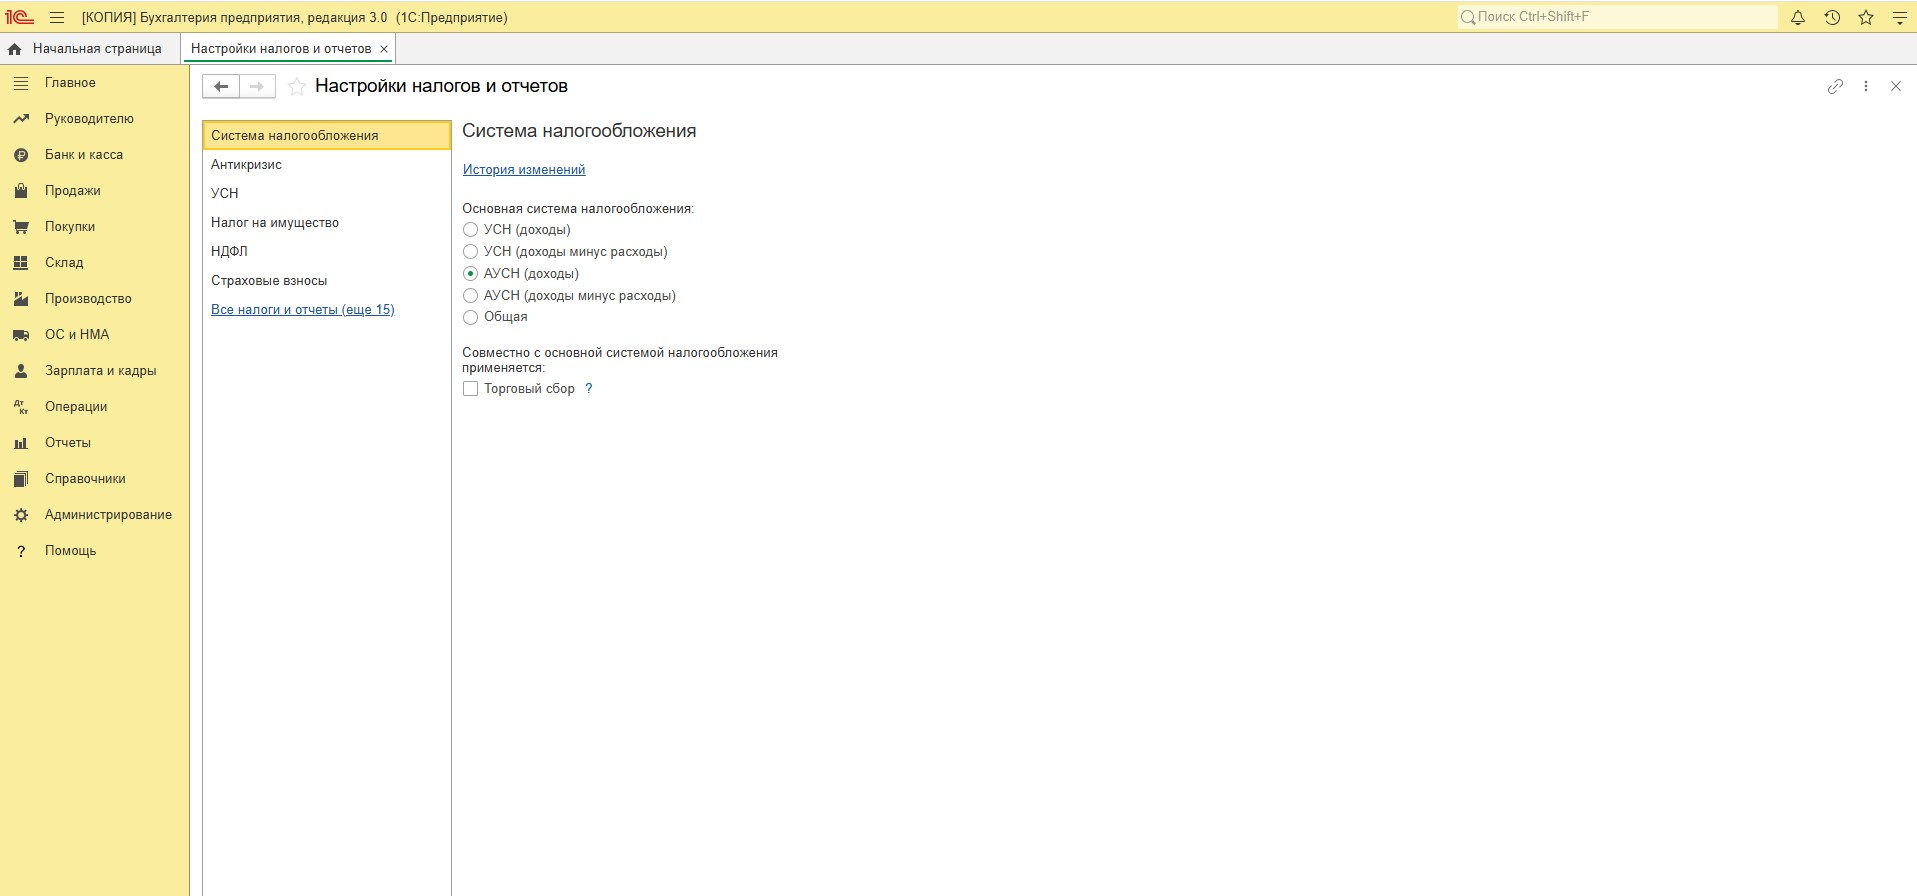Open the Администрирование menu label
Screen dimensions: 1917x896
tap(108, 515)
